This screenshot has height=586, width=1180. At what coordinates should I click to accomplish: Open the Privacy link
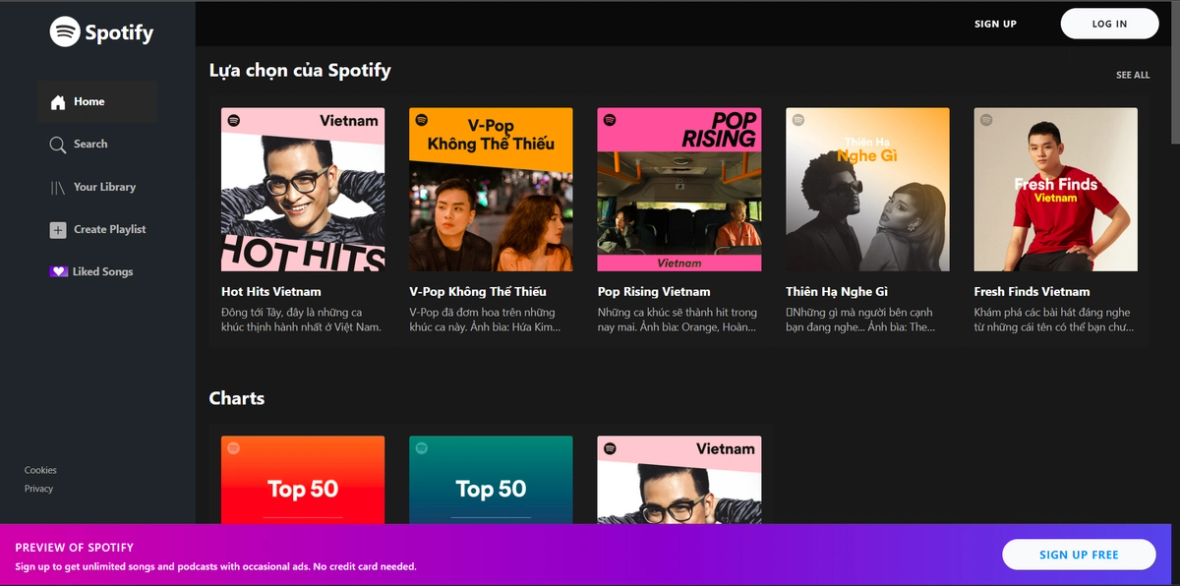pyautogui.click(x=38, y=488)
